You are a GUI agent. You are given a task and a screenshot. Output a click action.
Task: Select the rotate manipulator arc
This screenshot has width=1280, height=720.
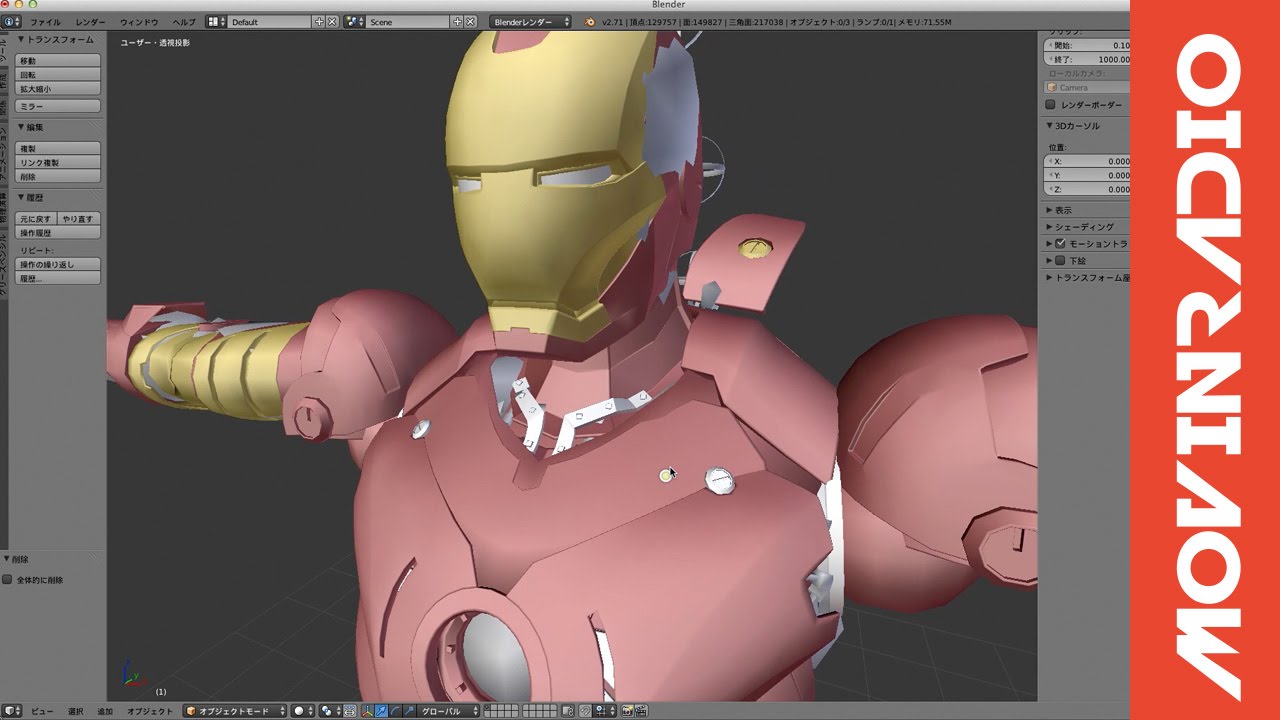[x=395, y=711]
